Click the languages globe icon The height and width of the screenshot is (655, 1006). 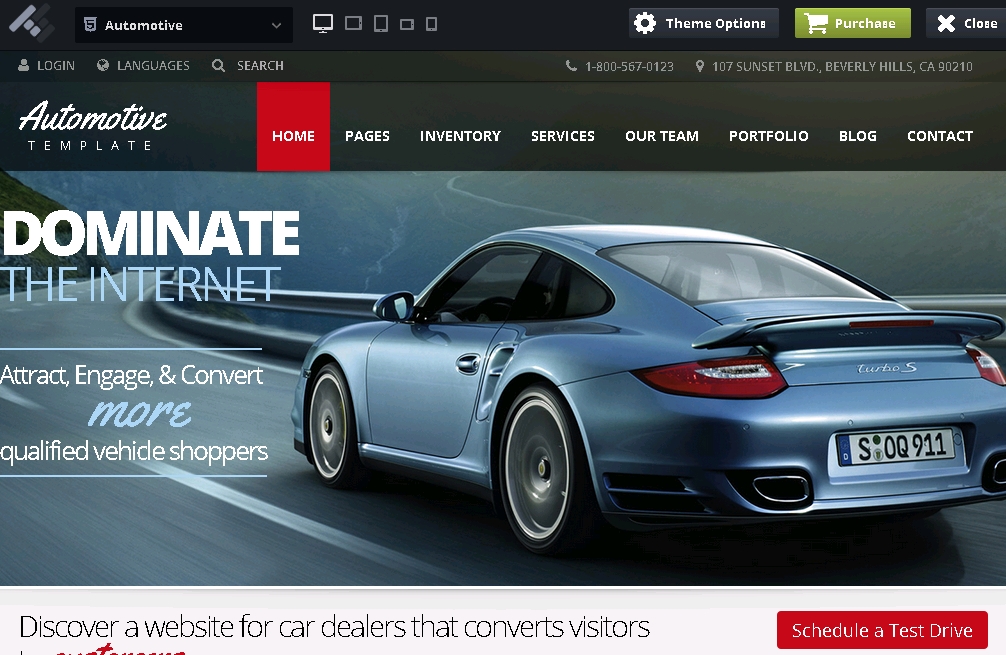coord(103,66)
